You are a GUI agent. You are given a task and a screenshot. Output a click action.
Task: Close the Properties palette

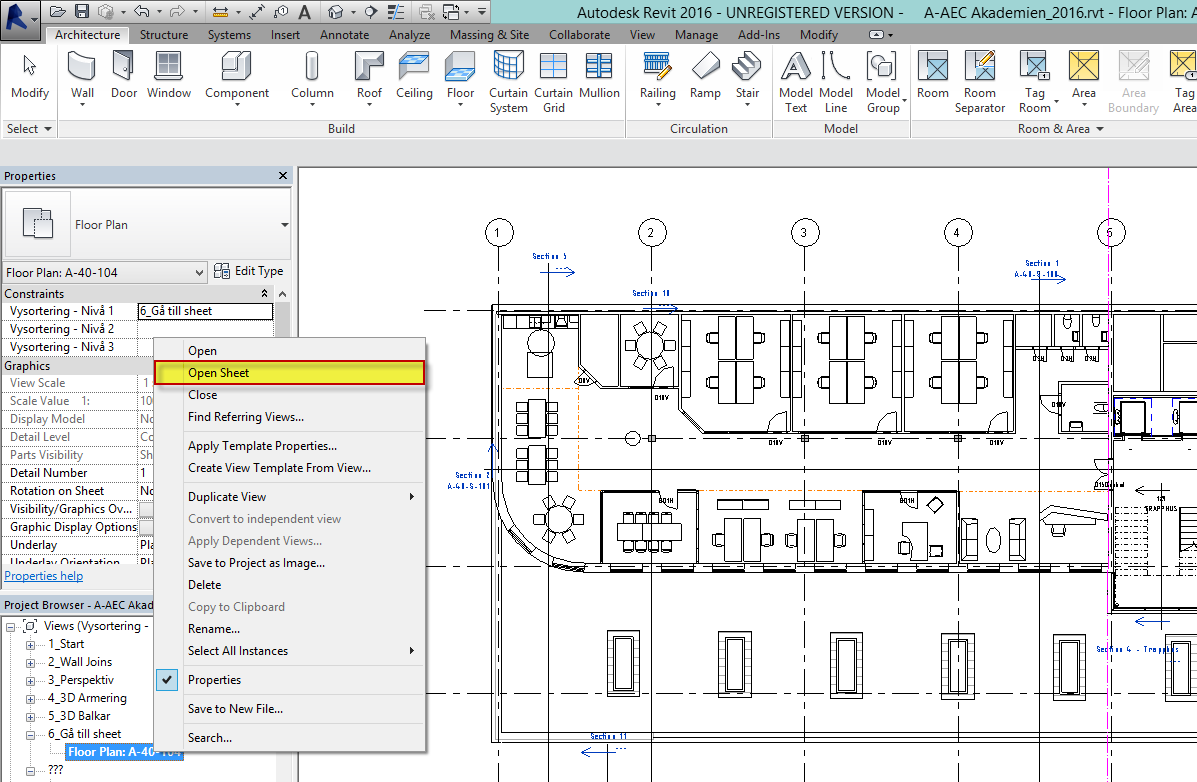[282, 176]
